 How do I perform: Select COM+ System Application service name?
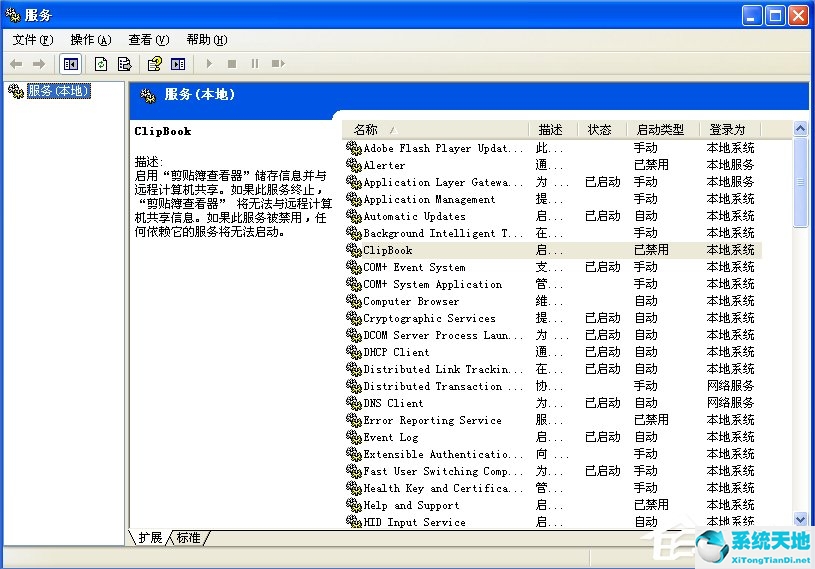(432, 284)
